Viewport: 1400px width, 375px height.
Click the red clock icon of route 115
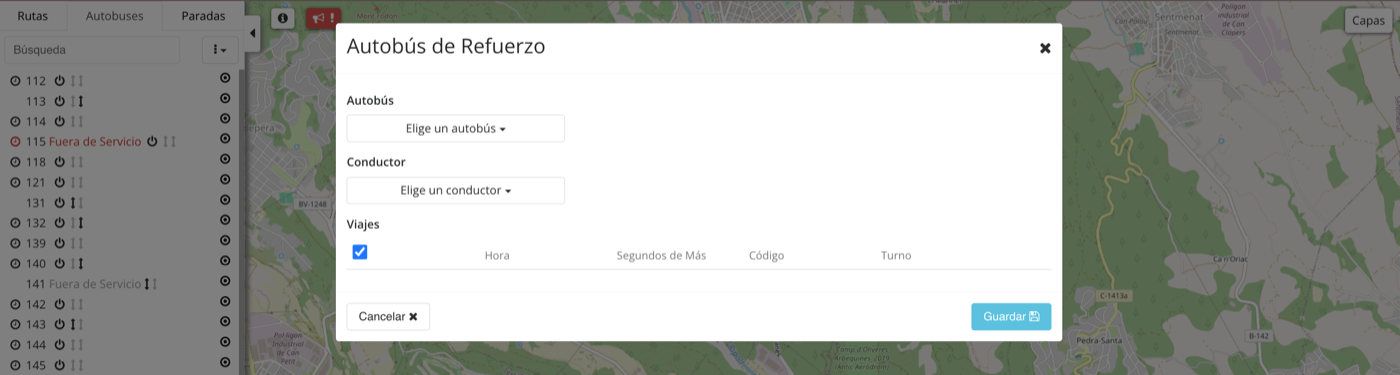point(15,142)
